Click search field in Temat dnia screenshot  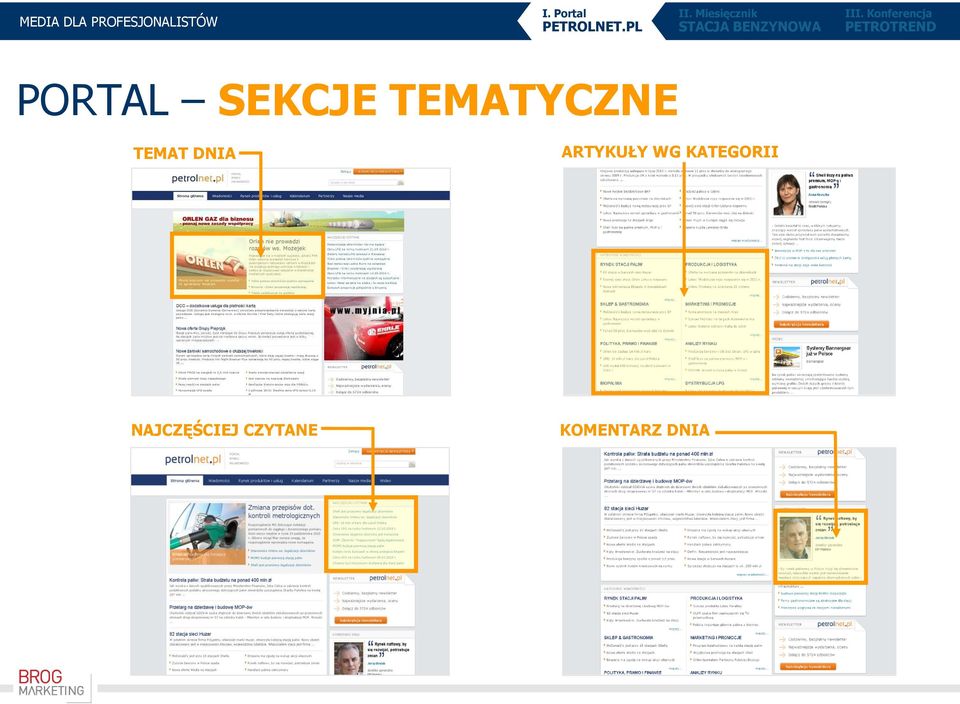pos(362,182)
